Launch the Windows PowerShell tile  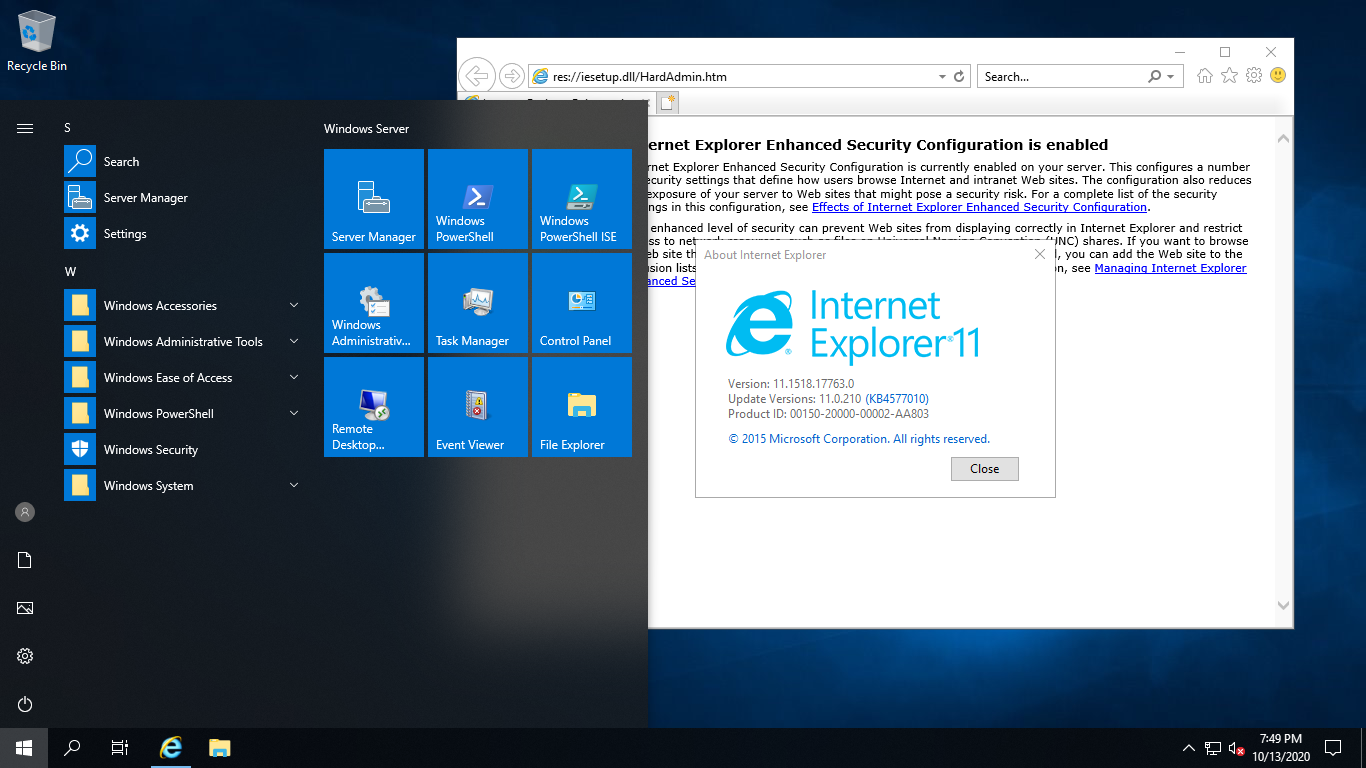point(478,199)
